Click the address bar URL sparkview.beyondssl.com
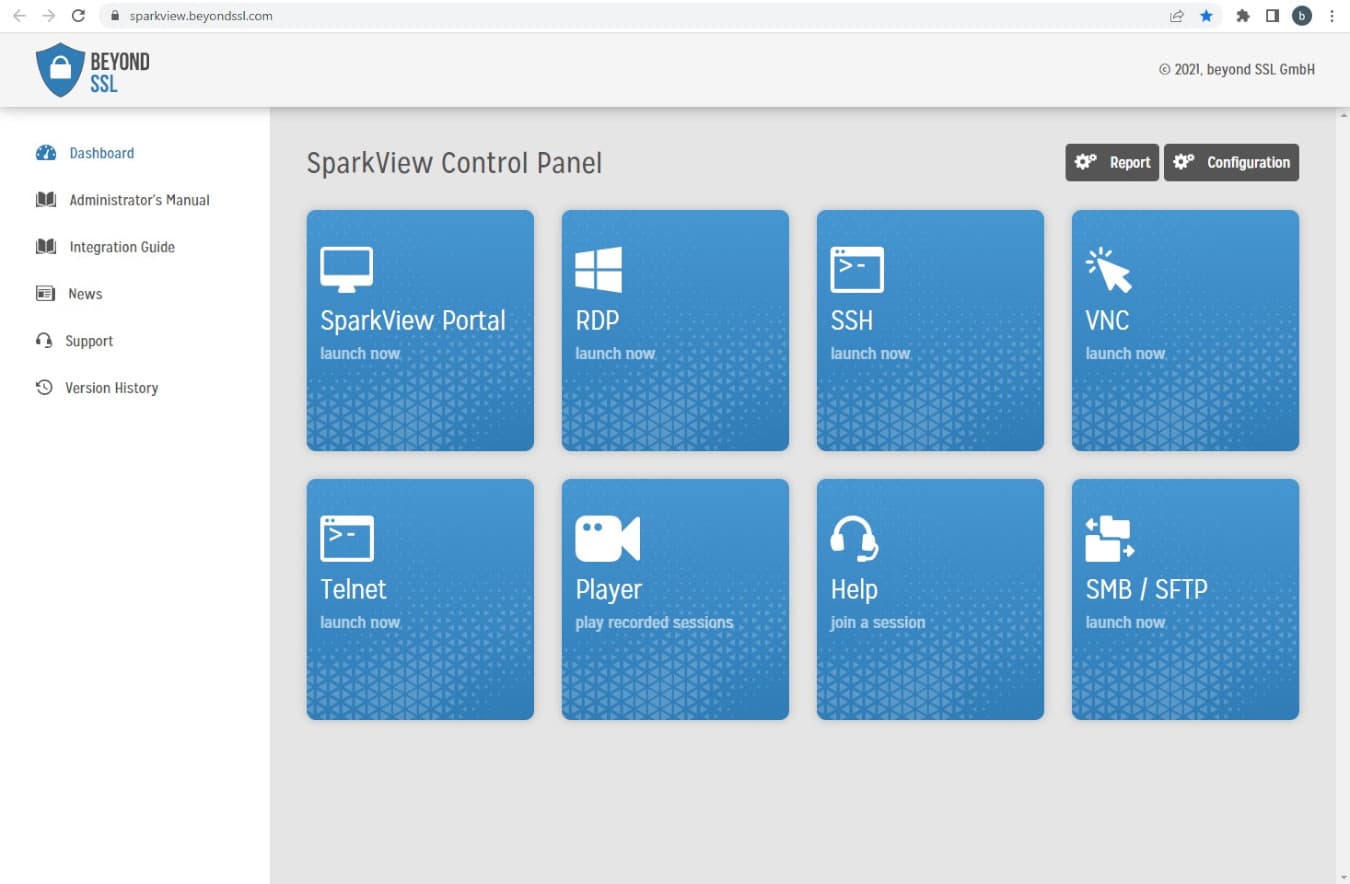The image size is (1350, 884). click(x=201, y=16)
